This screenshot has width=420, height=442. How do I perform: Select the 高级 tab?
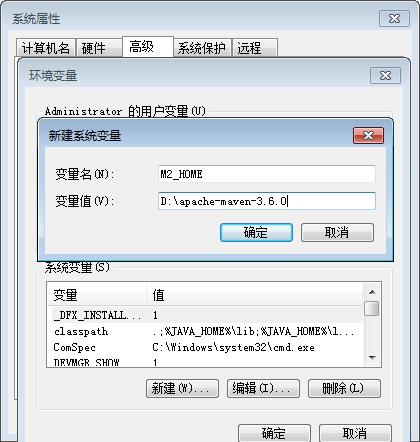click(x=148, y=47)
